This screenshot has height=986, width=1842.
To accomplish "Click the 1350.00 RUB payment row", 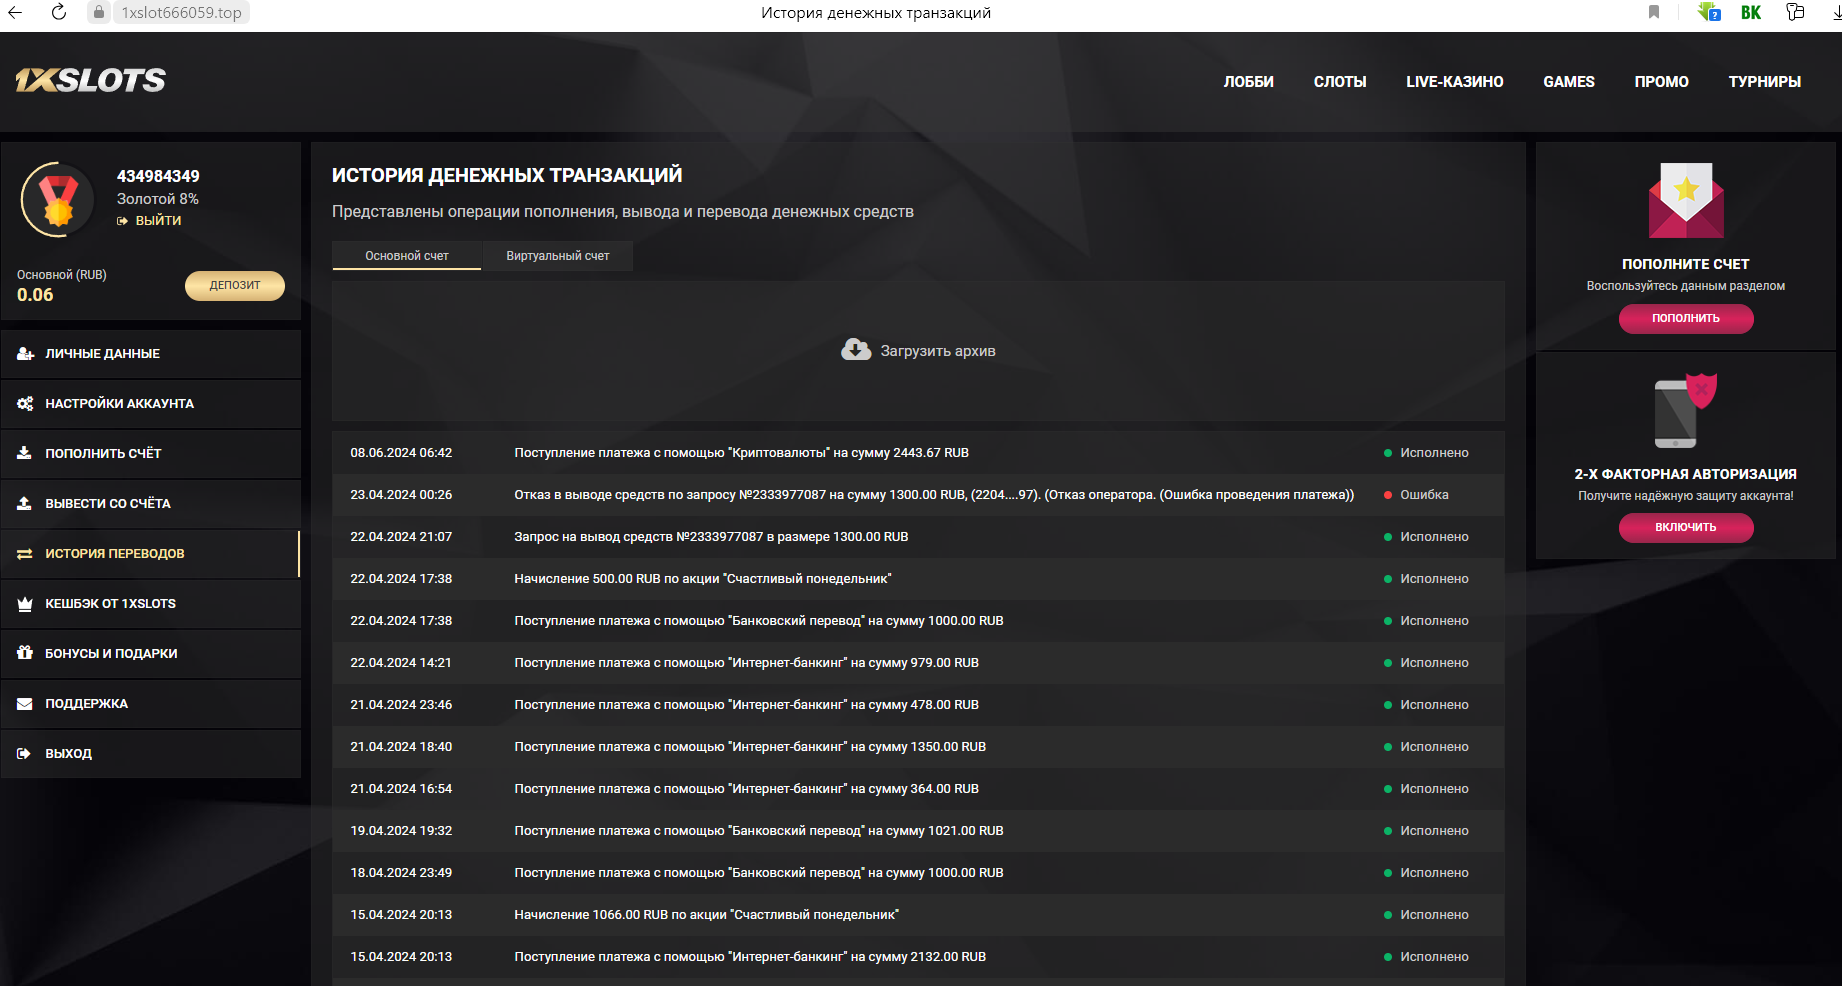I will coord(918,747).
